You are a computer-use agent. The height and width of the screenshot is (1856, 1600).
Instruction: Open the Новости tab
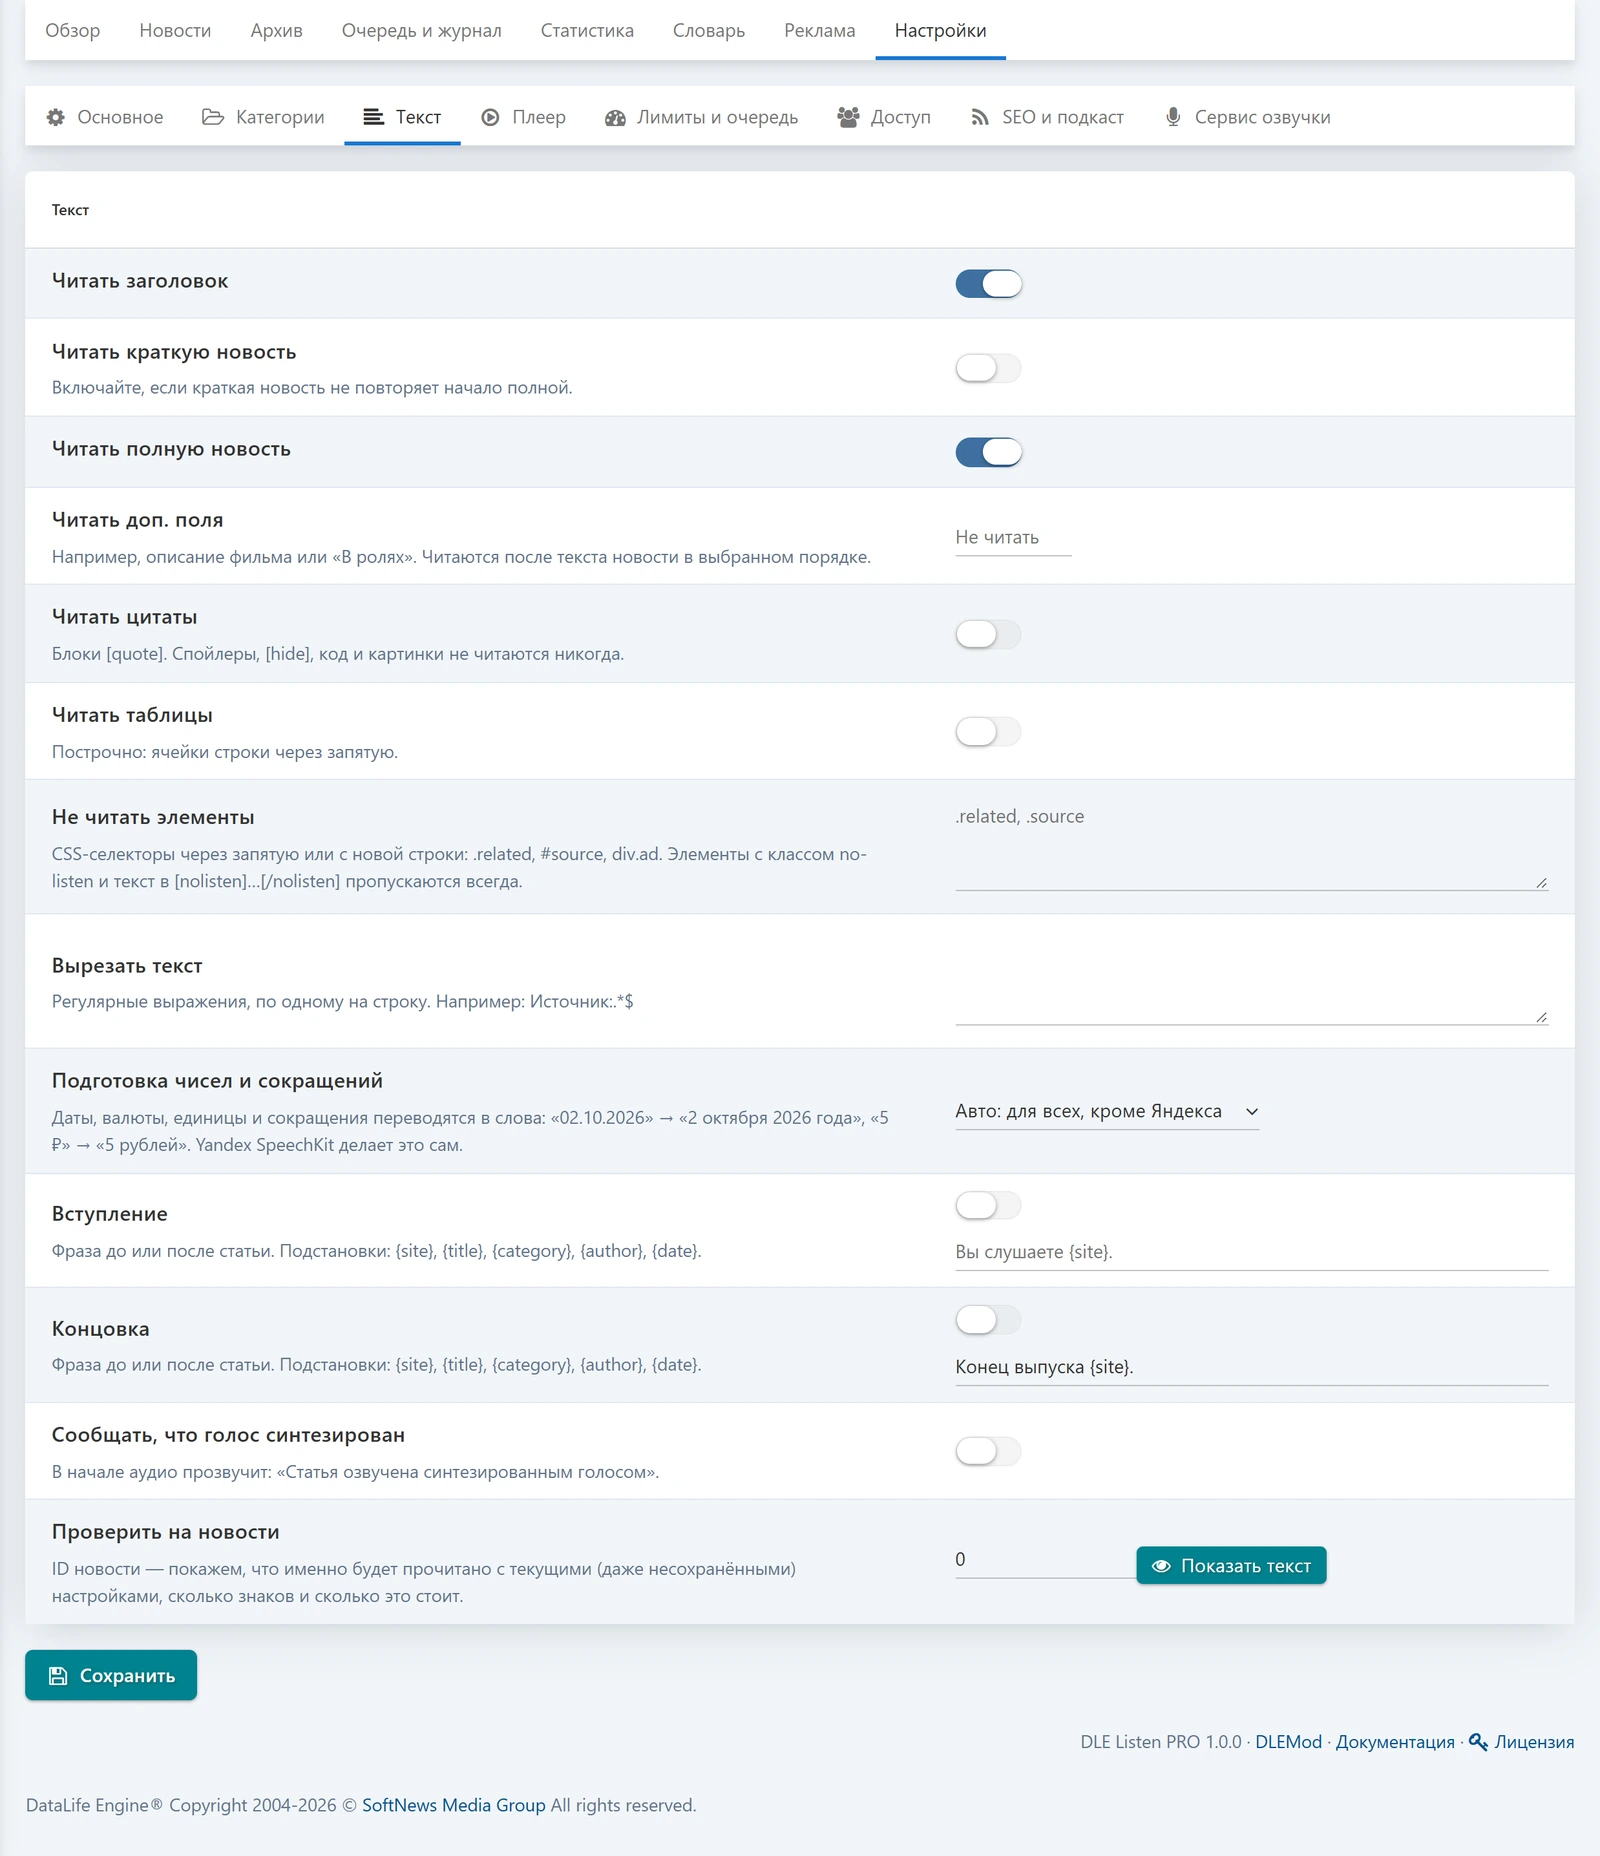tap(175, 30)
